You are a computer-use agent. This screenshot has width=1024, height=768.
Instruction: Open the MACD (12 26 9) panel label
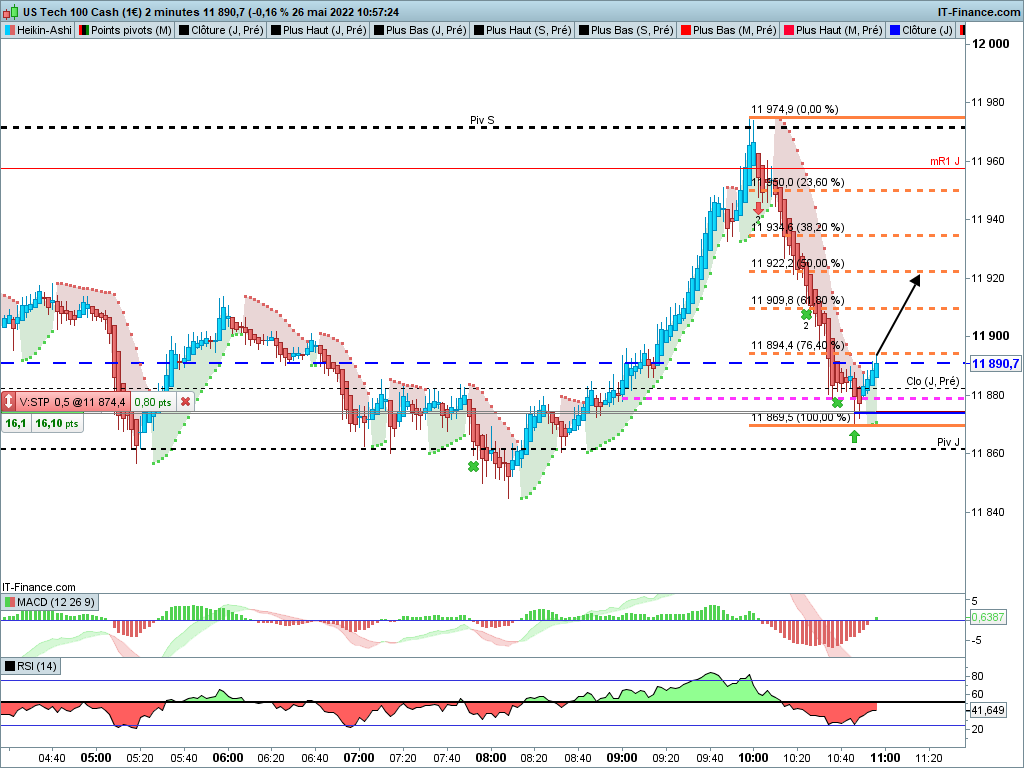pos(56,601)
